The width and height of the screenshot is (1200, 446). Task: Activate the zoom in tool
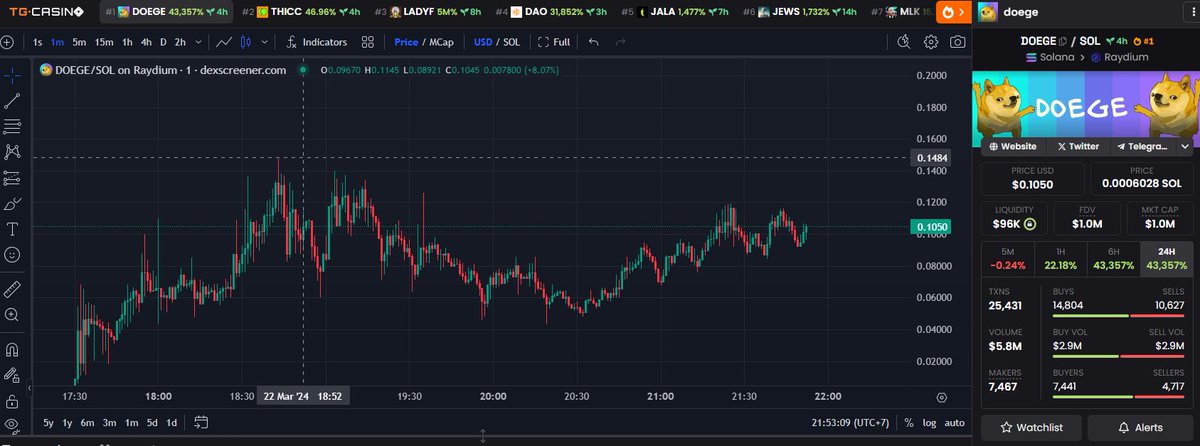[x=13, y=315]
